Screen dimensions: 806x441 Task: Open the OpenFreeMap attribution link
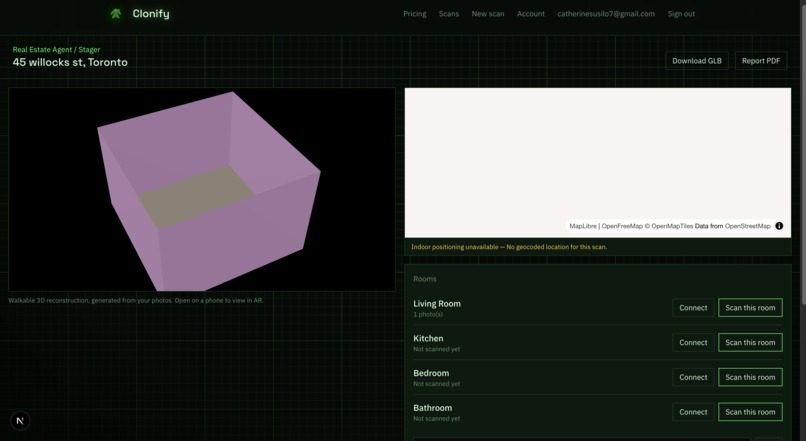(622, 226)
